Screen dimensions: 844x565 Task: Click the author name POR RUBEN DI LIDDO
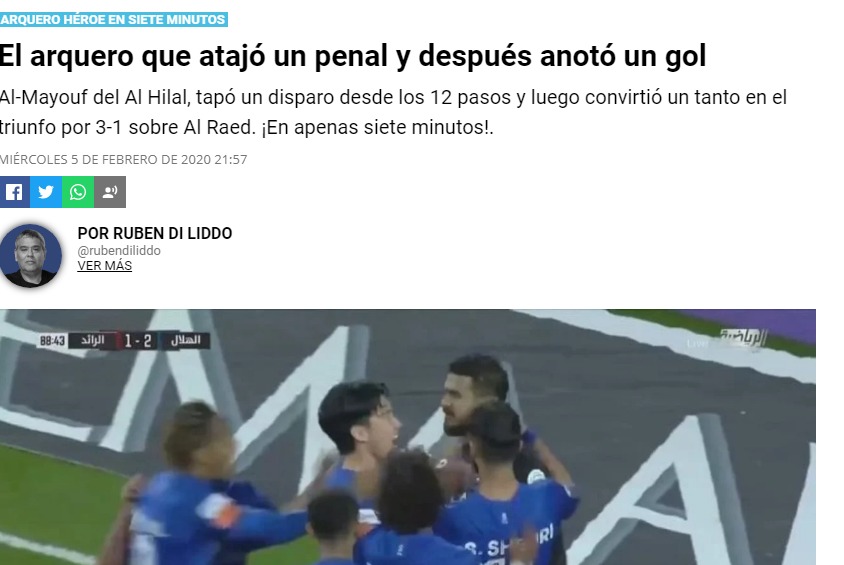pyautogui.click(x=155, y=233)
